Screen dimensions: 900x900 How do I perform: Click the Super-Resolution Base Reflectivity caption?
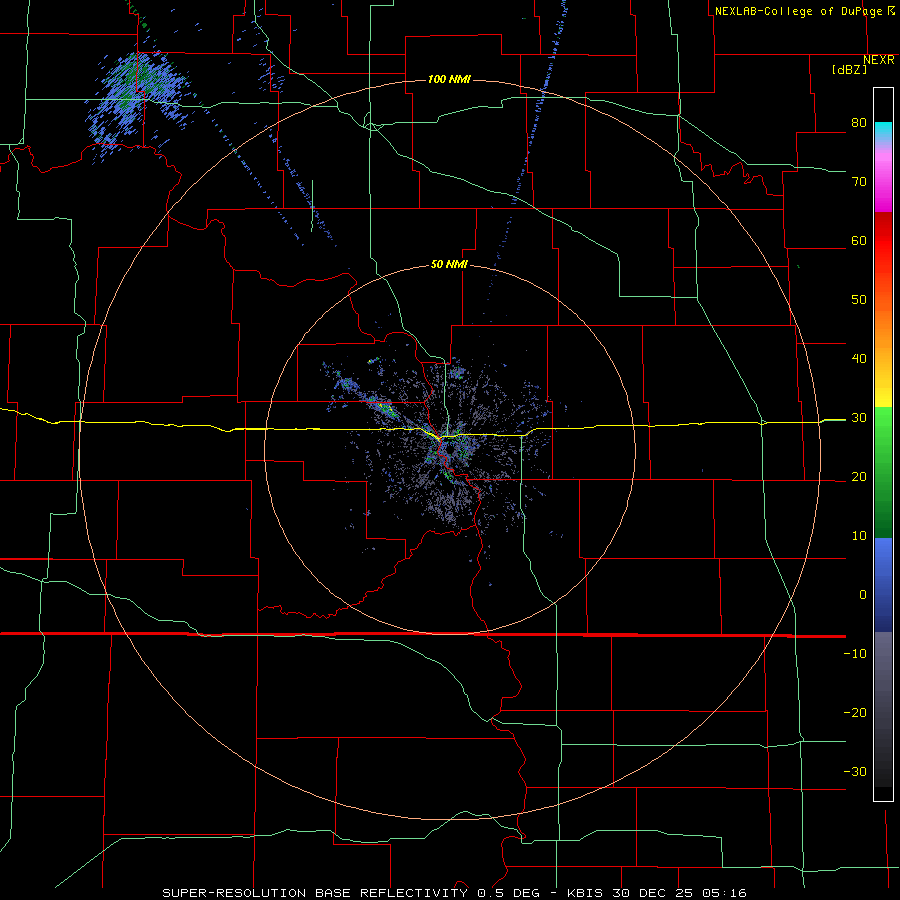click(x=455, y=893)
